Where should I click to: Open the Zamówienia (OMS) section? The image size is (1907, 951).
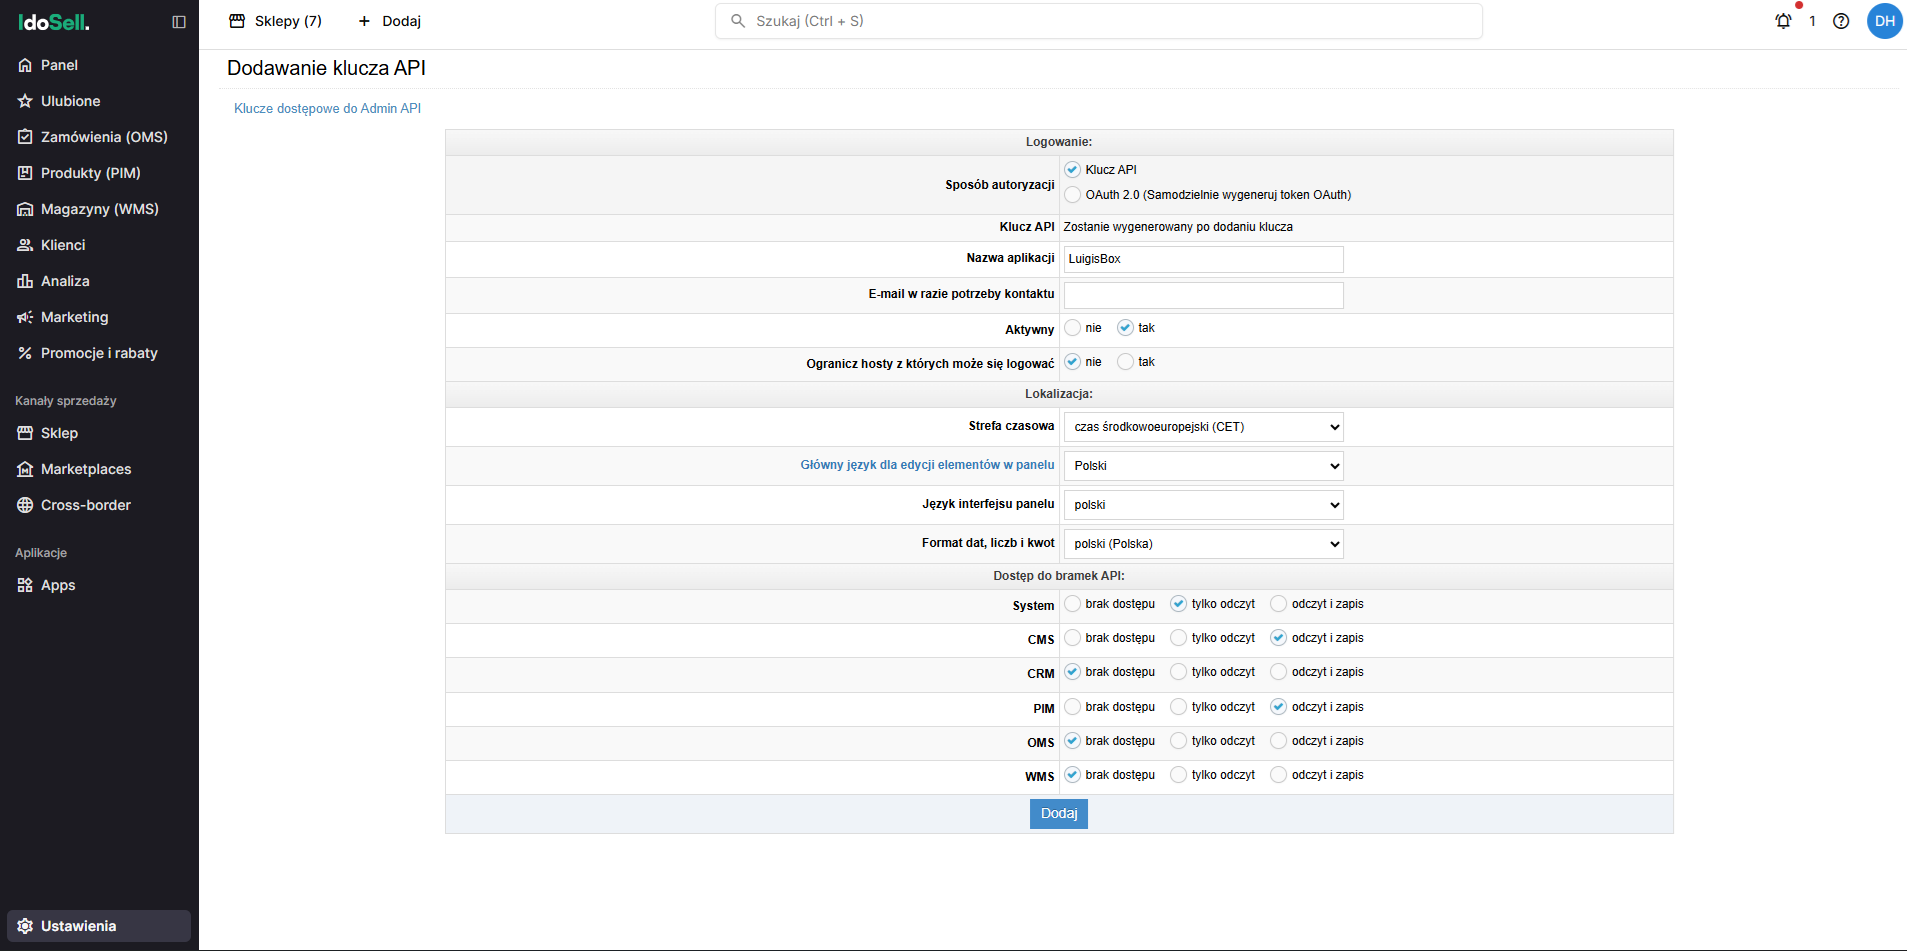pyautogui.click(x=103, y=137)
